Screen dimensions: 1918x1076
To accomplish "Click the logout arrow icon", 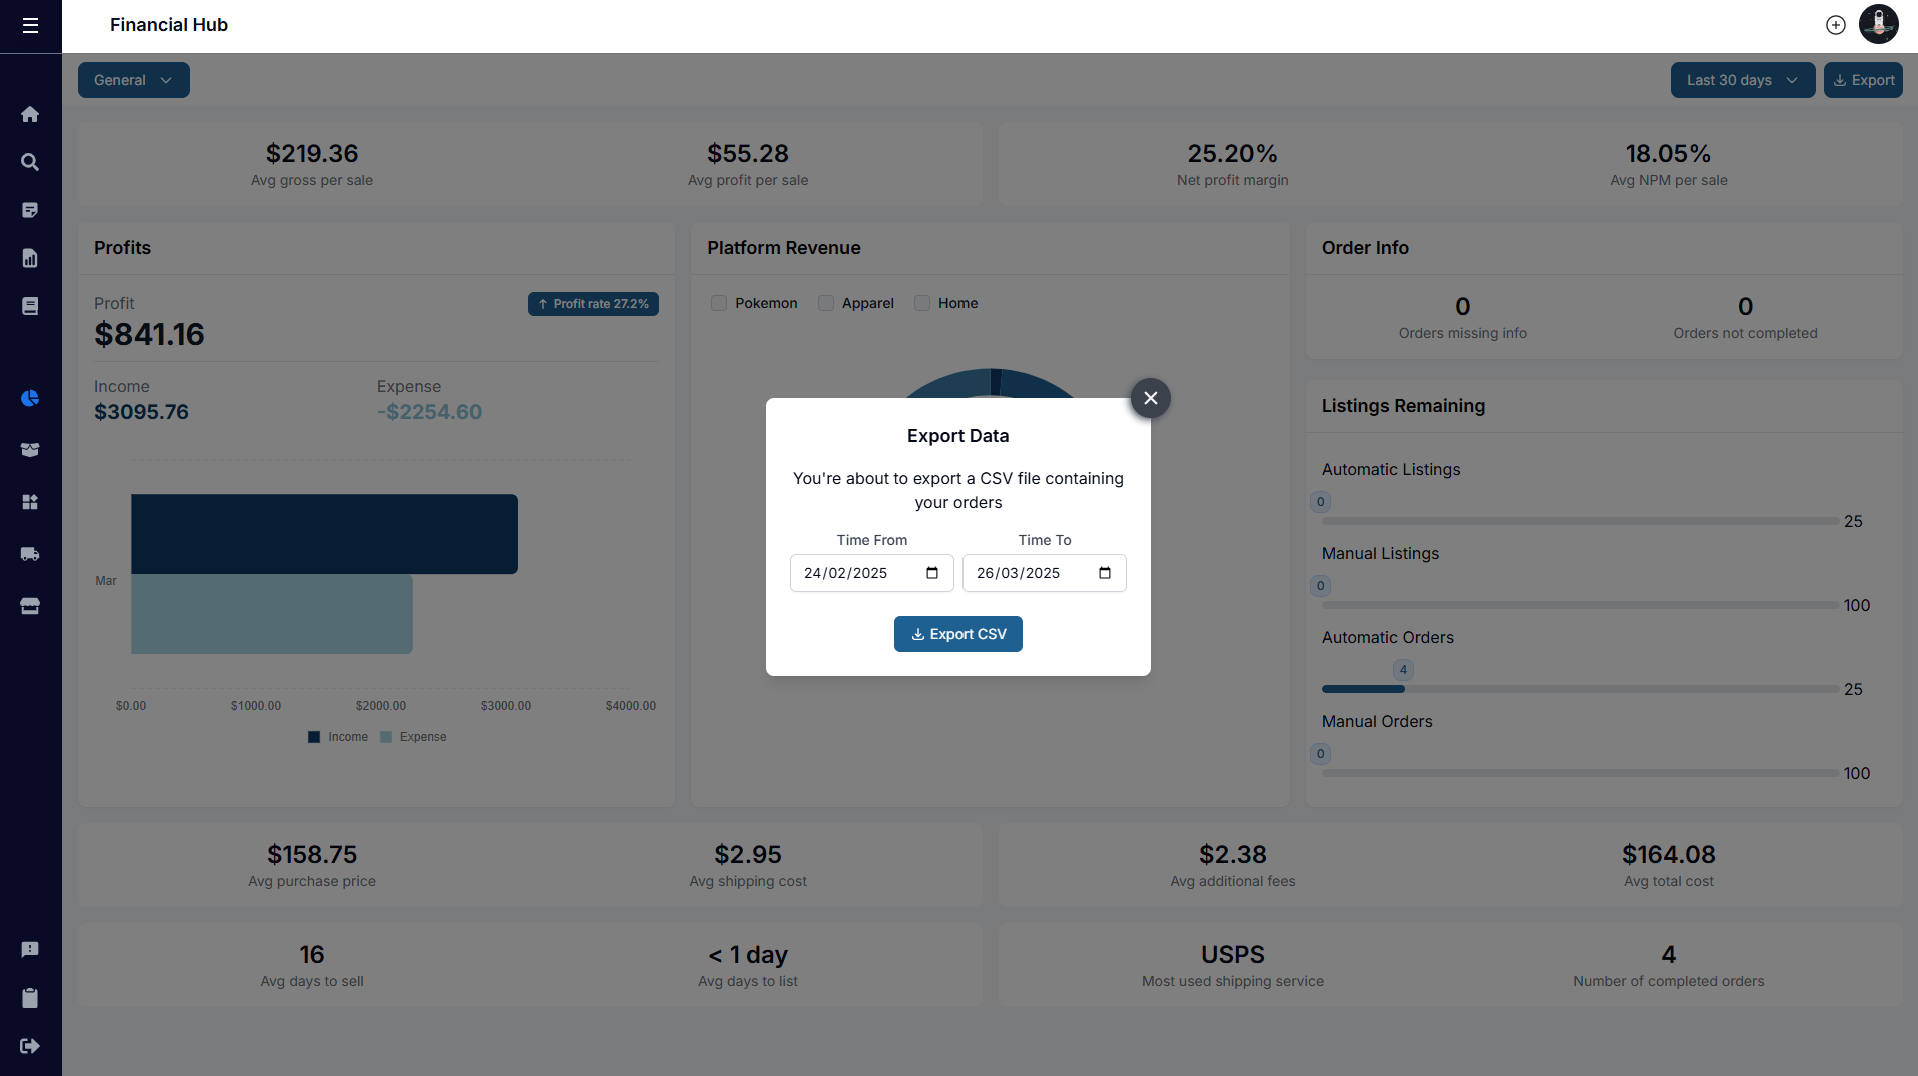I will [30, 1046].
